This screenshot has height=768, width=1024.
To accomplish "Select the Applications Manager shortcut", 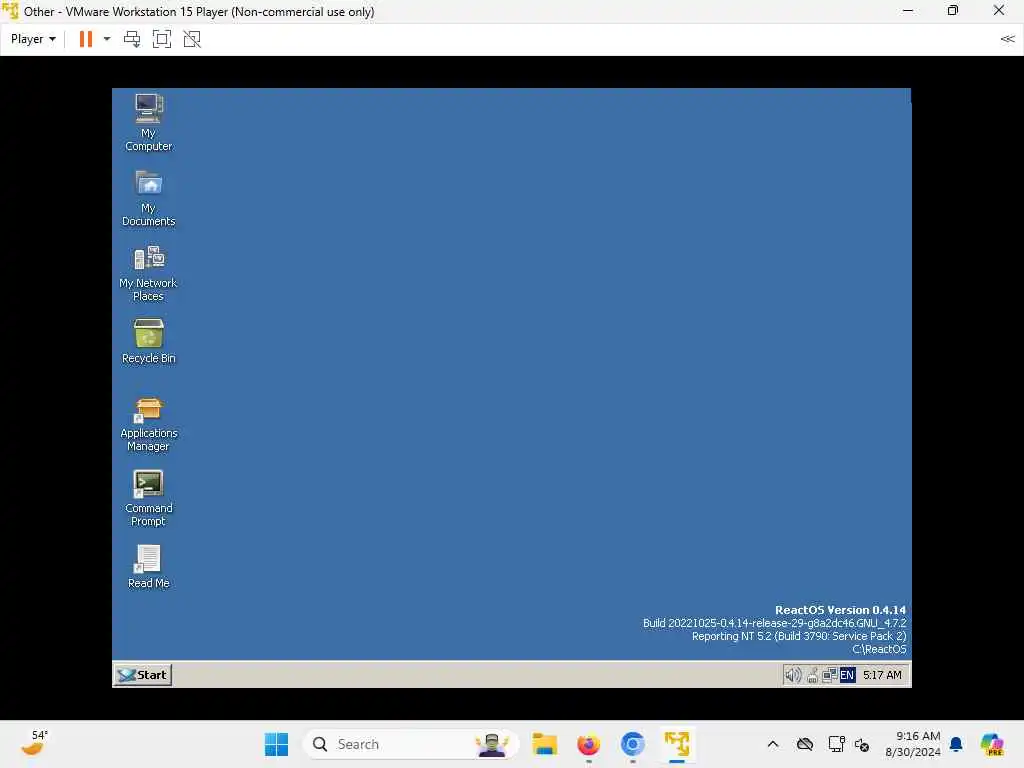I will click(148, 424).
